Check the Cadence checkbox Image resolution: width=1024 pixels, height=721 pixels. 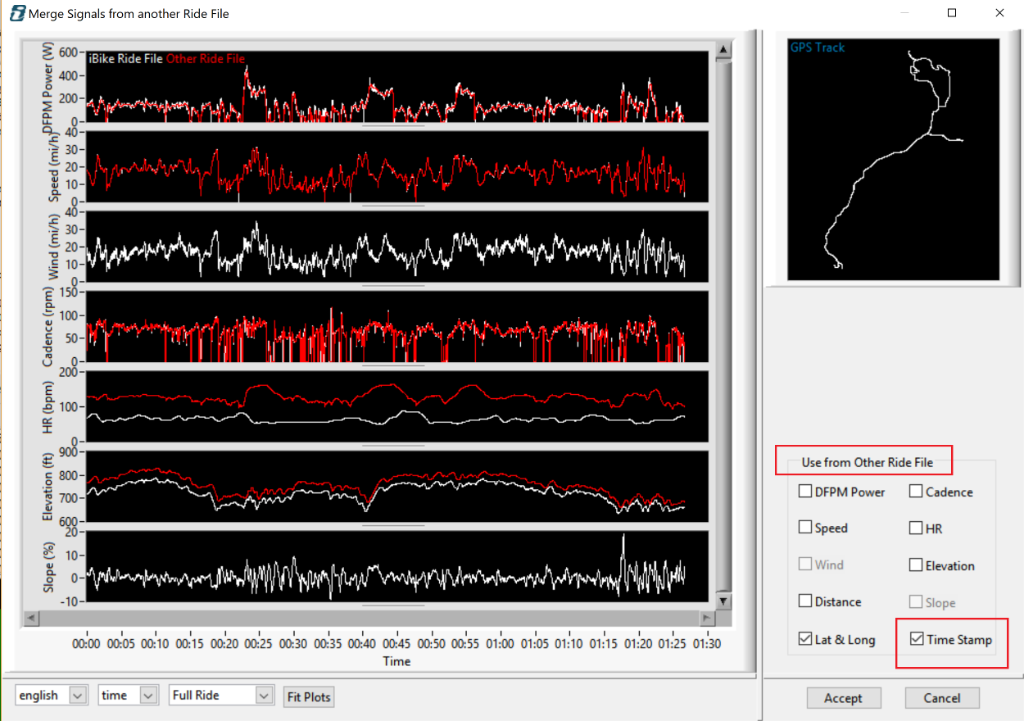point(916,491)
